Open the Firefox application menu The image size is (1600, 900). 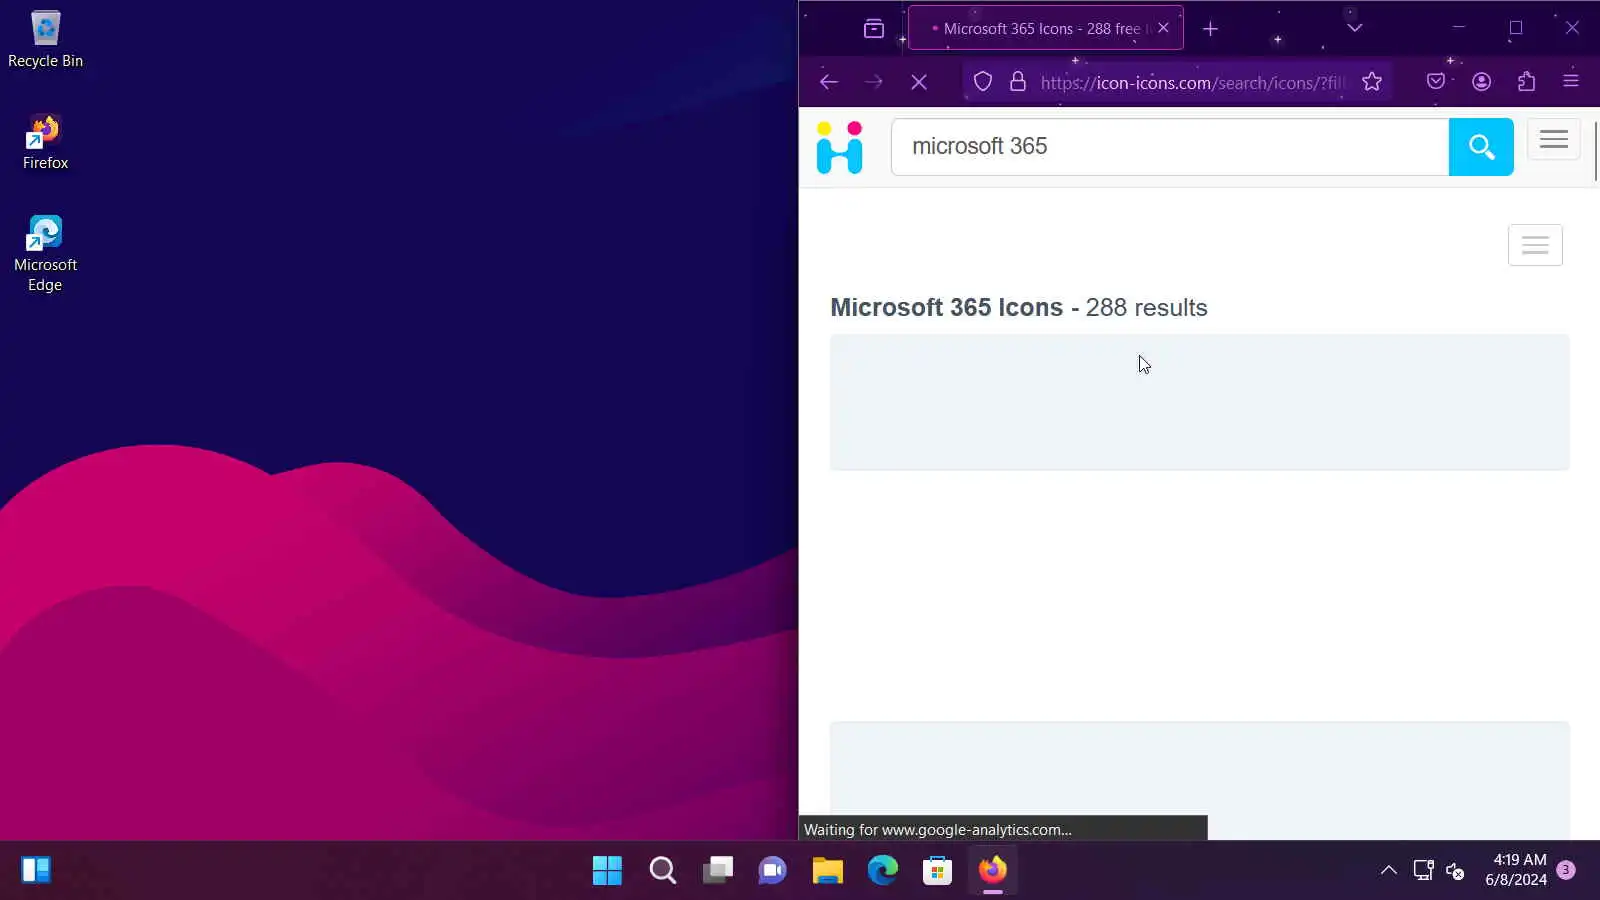pyautogui.click(x=1571, y=82)
